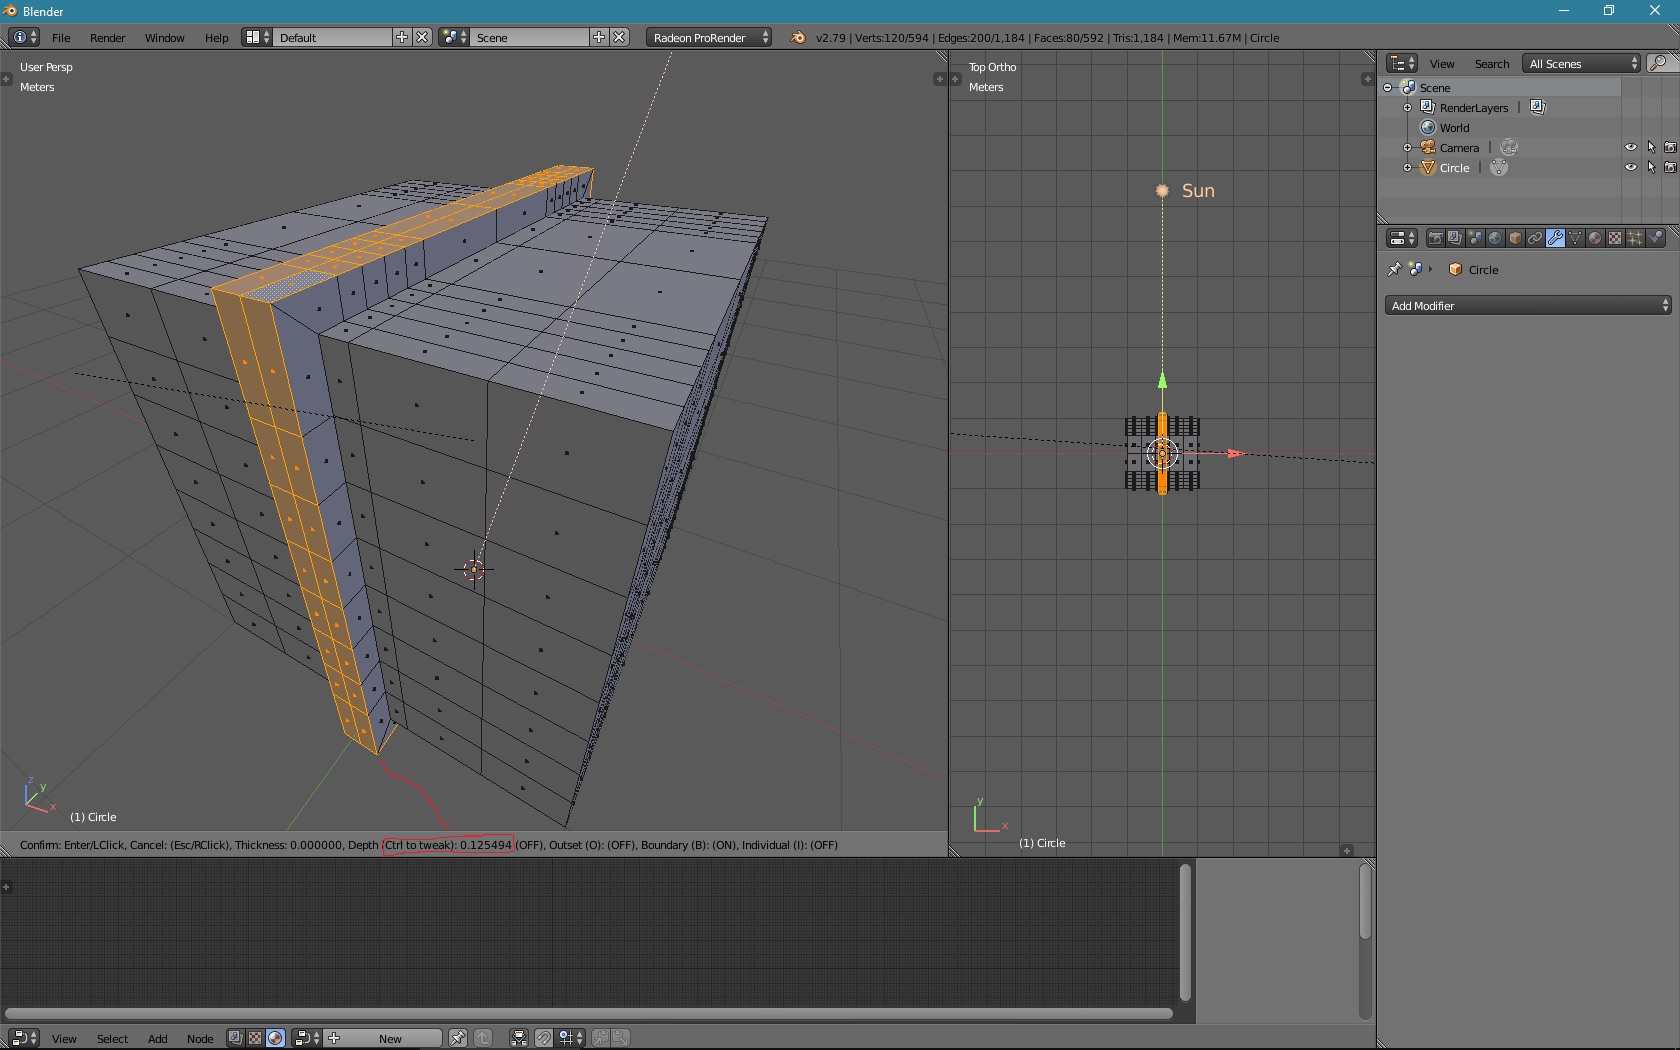Switch to Texture properties tab
This screenshot has height=1050, width=1680.
(x=1615, y=237)
